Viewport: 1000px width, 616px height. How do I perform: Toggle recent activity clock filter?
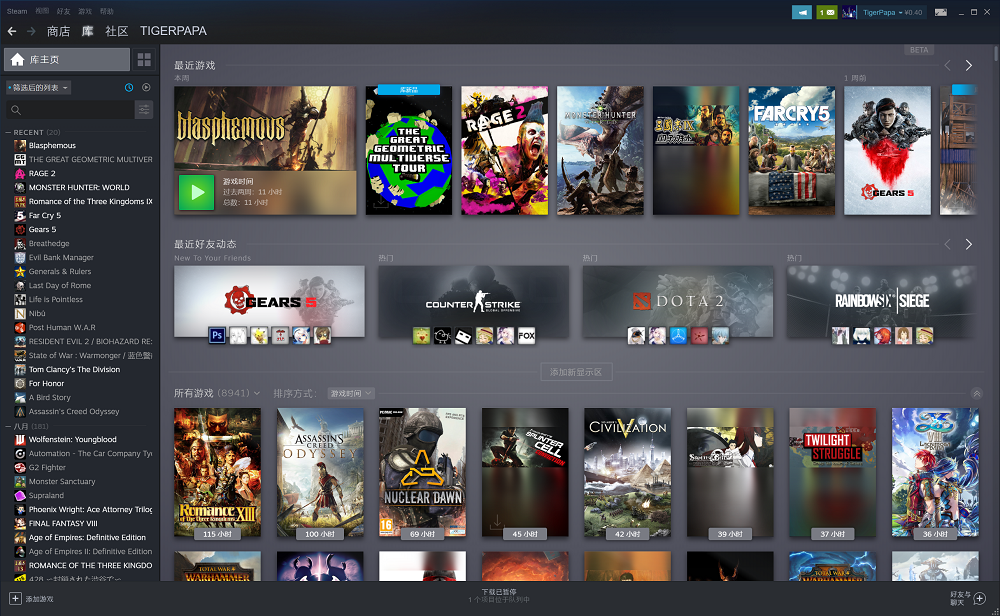(x=129, y=87)
